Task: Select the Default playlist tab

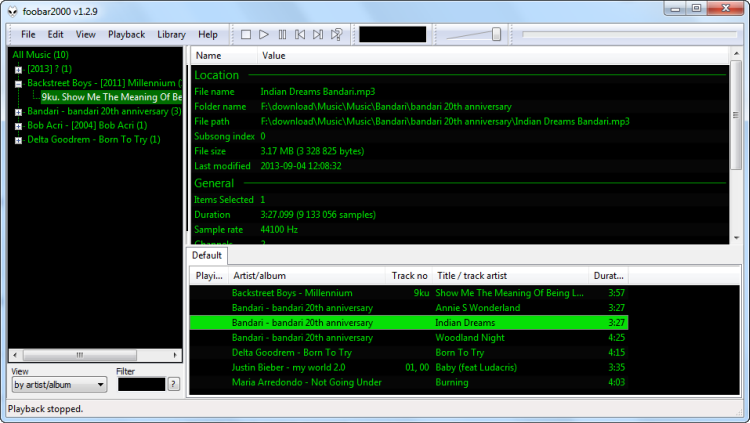Action: coord(207,256)
